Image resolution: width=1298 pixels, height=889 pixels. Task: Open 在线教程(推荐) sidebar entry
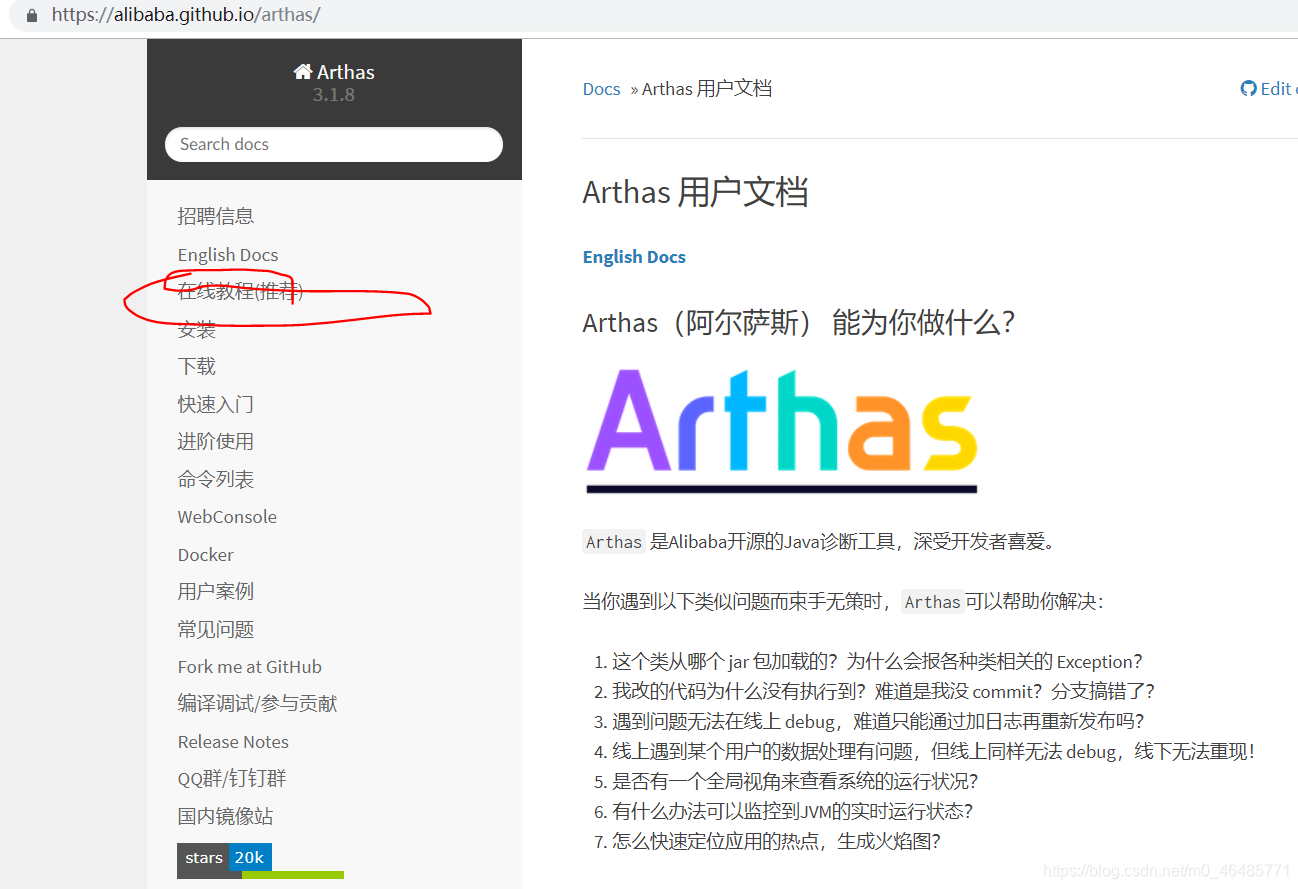point(240,292)
